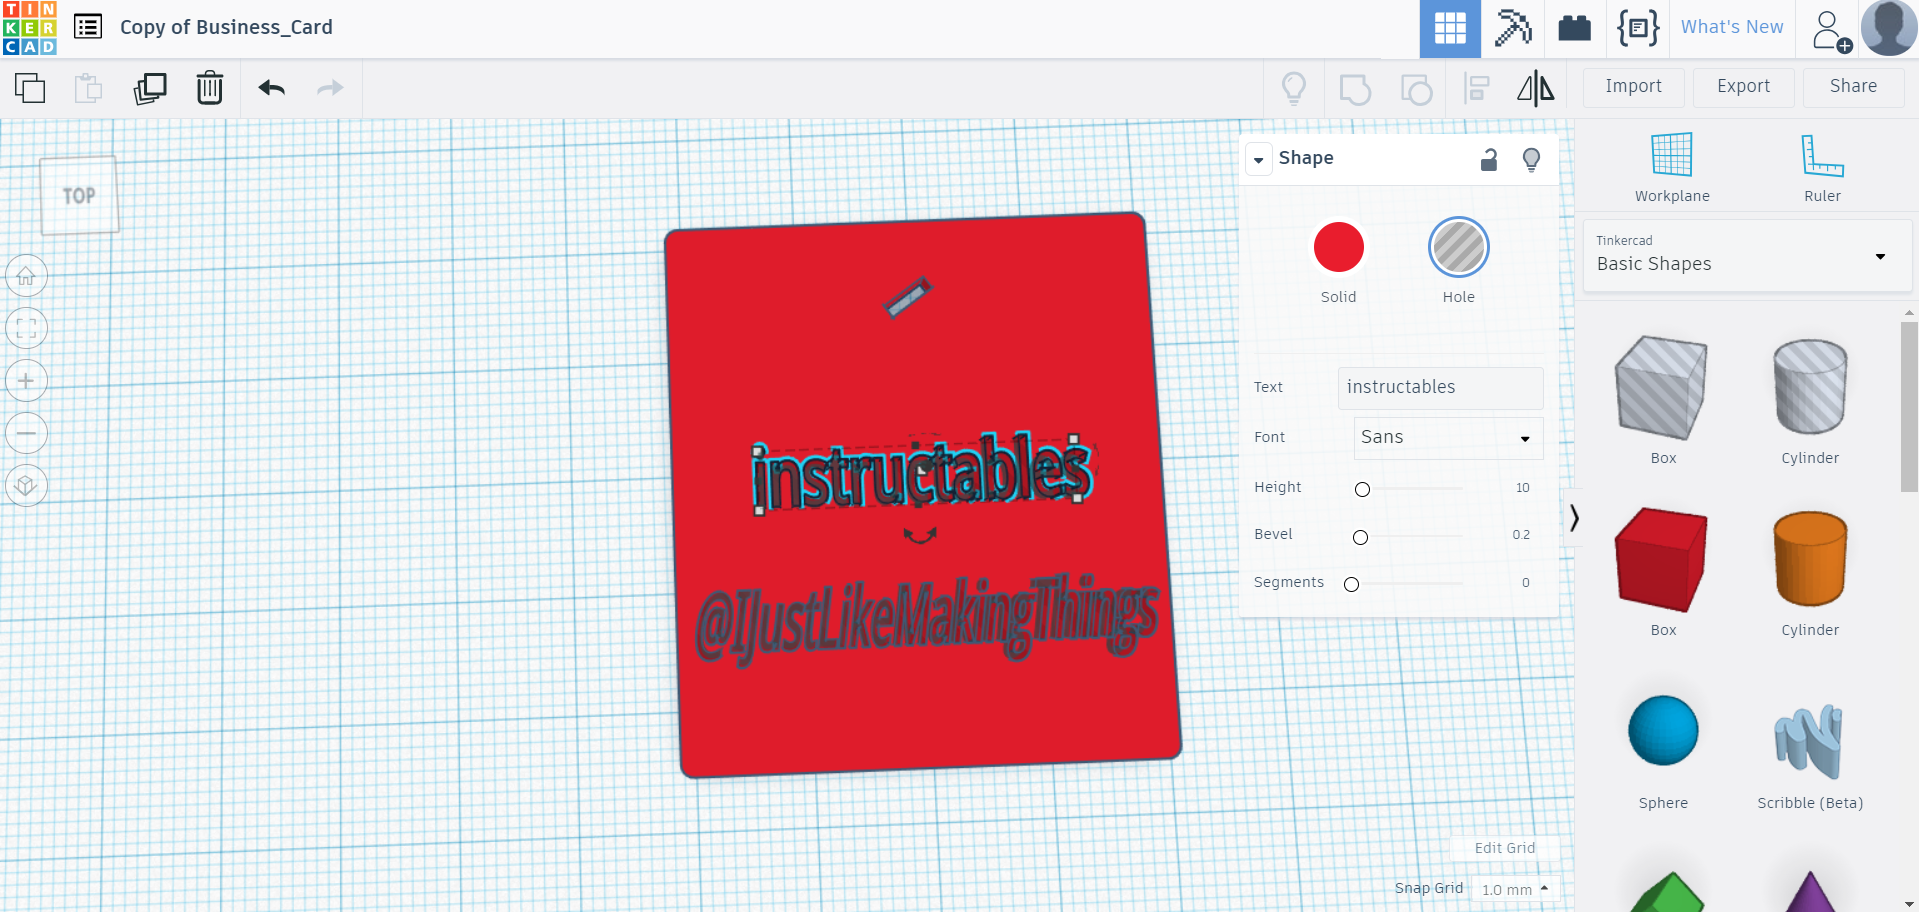Viewport: 1919px width, 912px height.
Task: Collapse the Shape panel arrow
Action: (x=1259, y=159)
